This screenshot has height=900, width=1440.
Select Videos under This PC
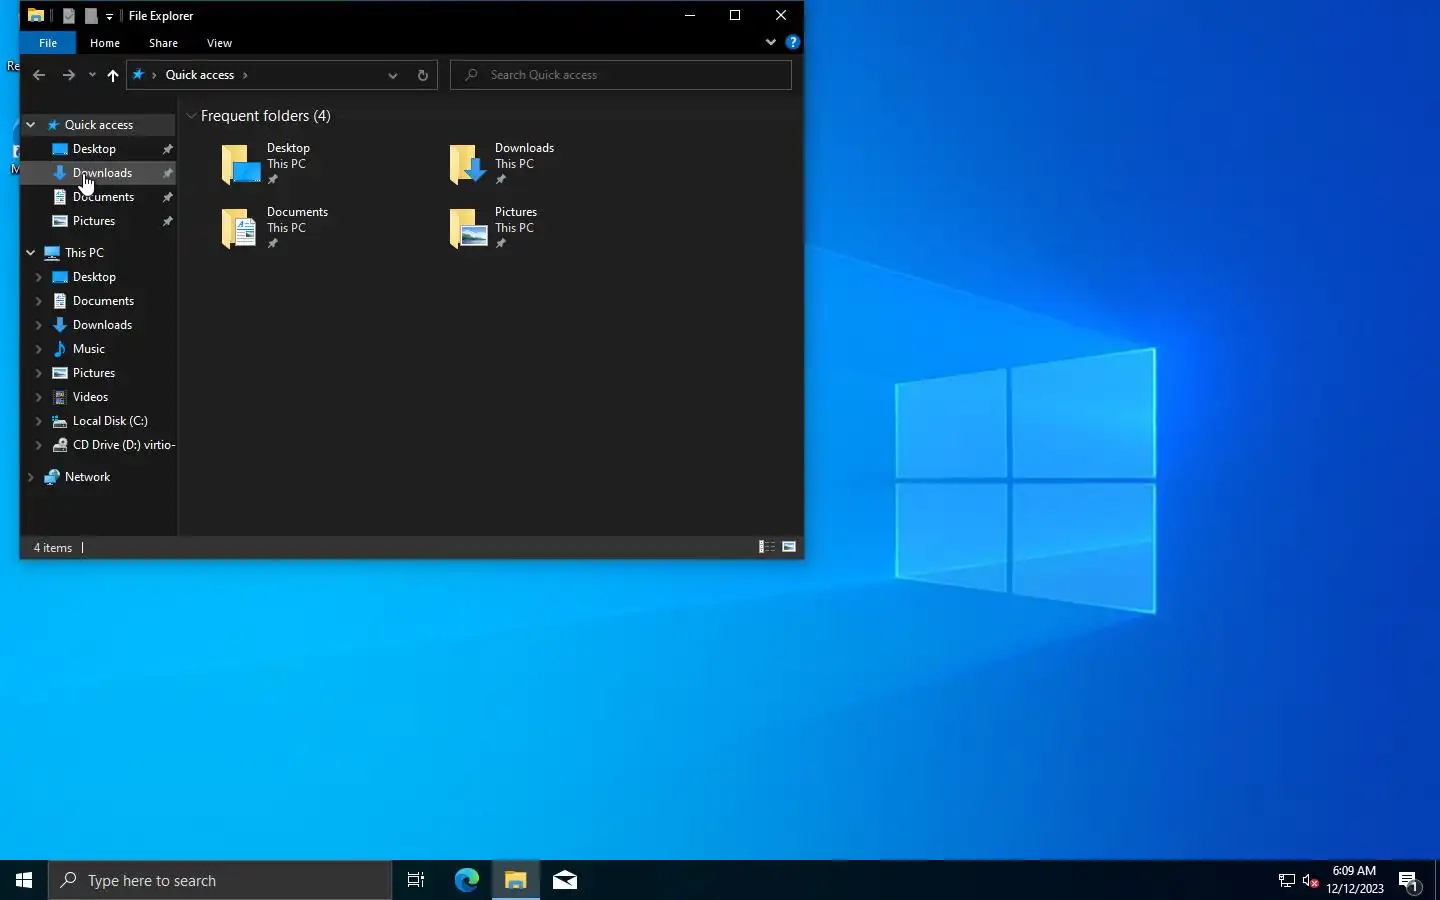click(x=90, y=397)
